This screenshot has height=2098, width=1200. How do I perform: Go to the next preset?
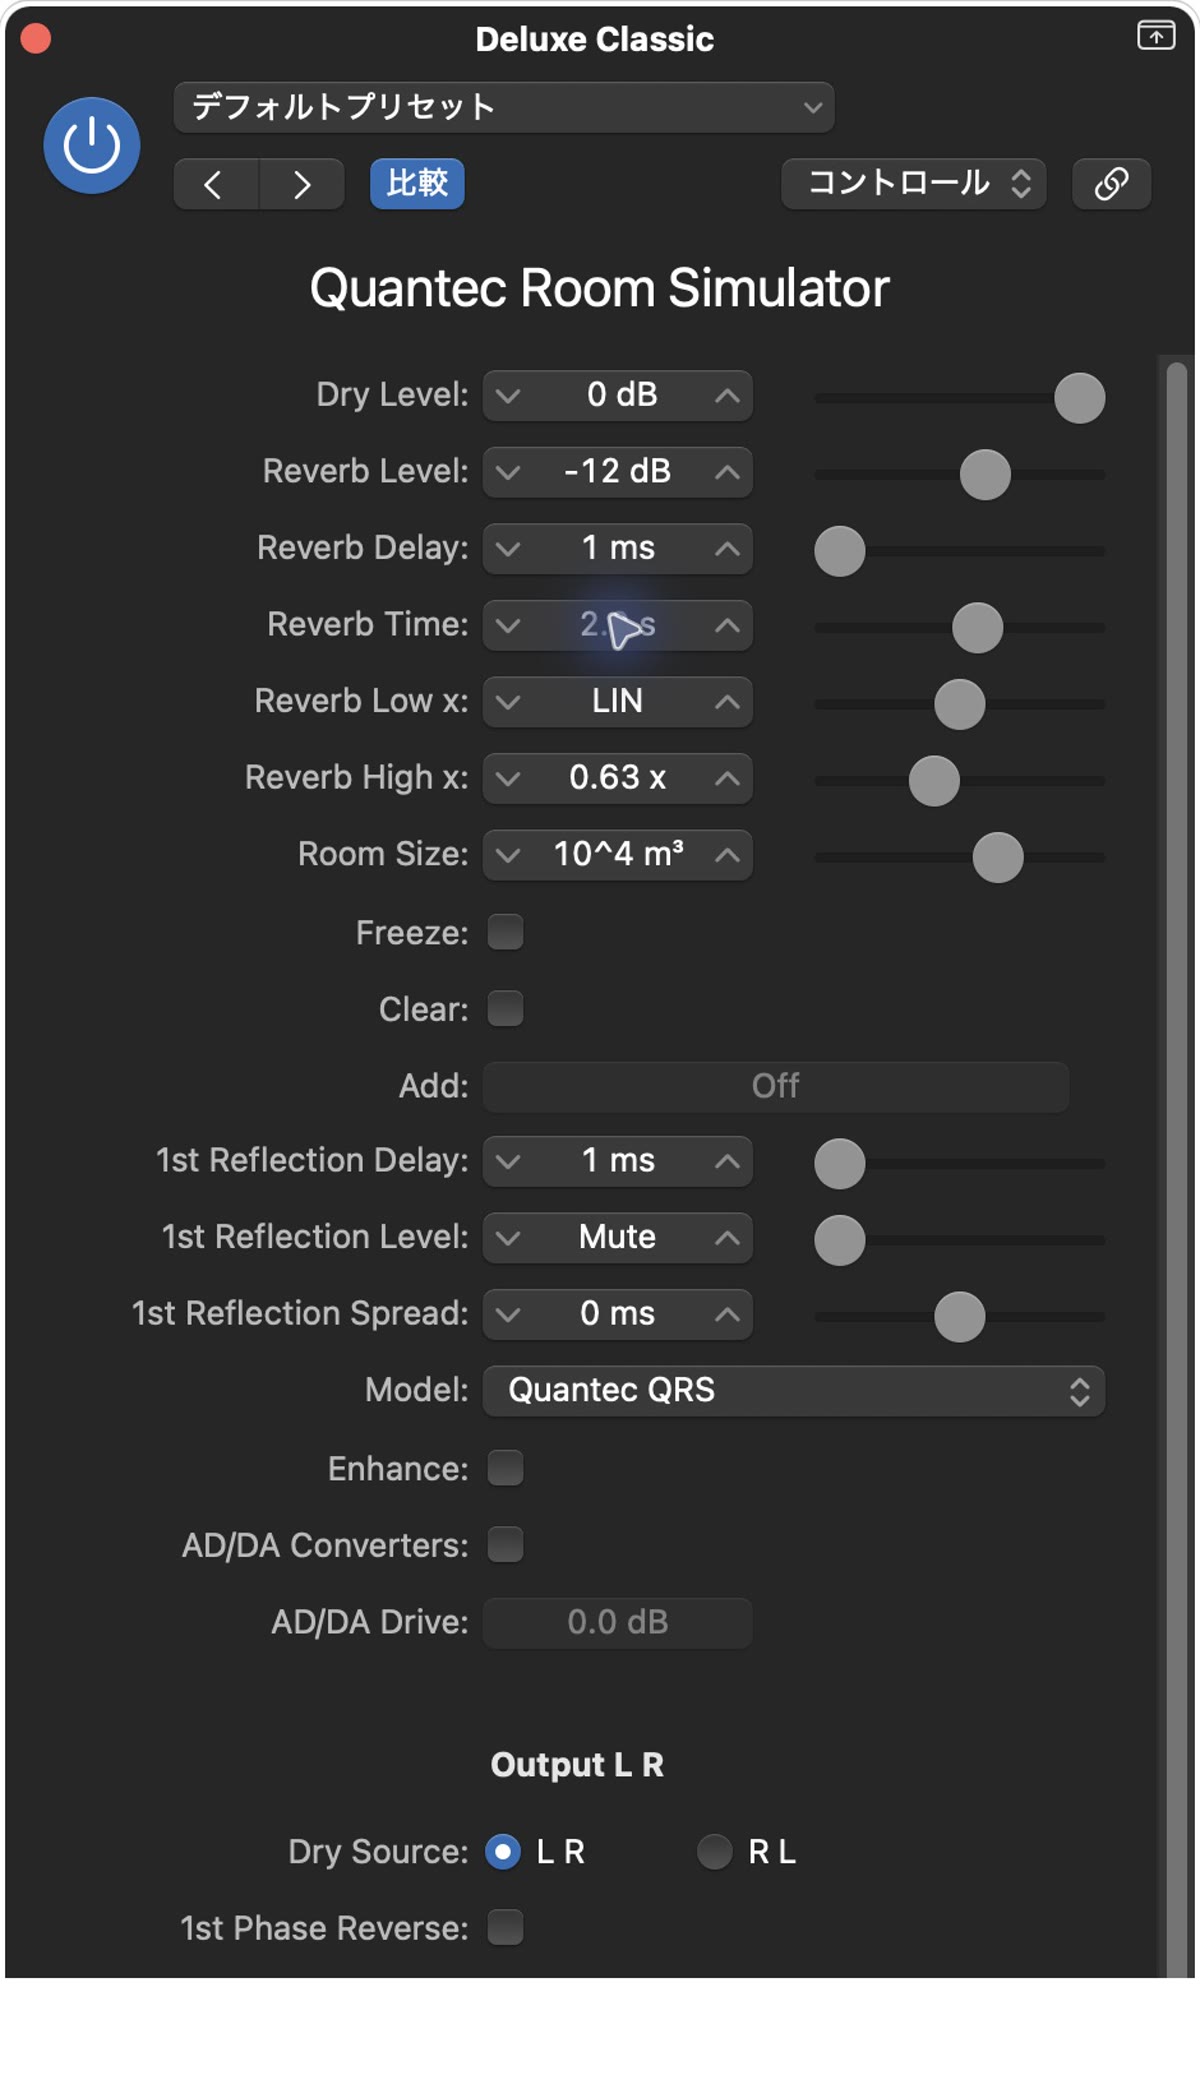point(301,184)
